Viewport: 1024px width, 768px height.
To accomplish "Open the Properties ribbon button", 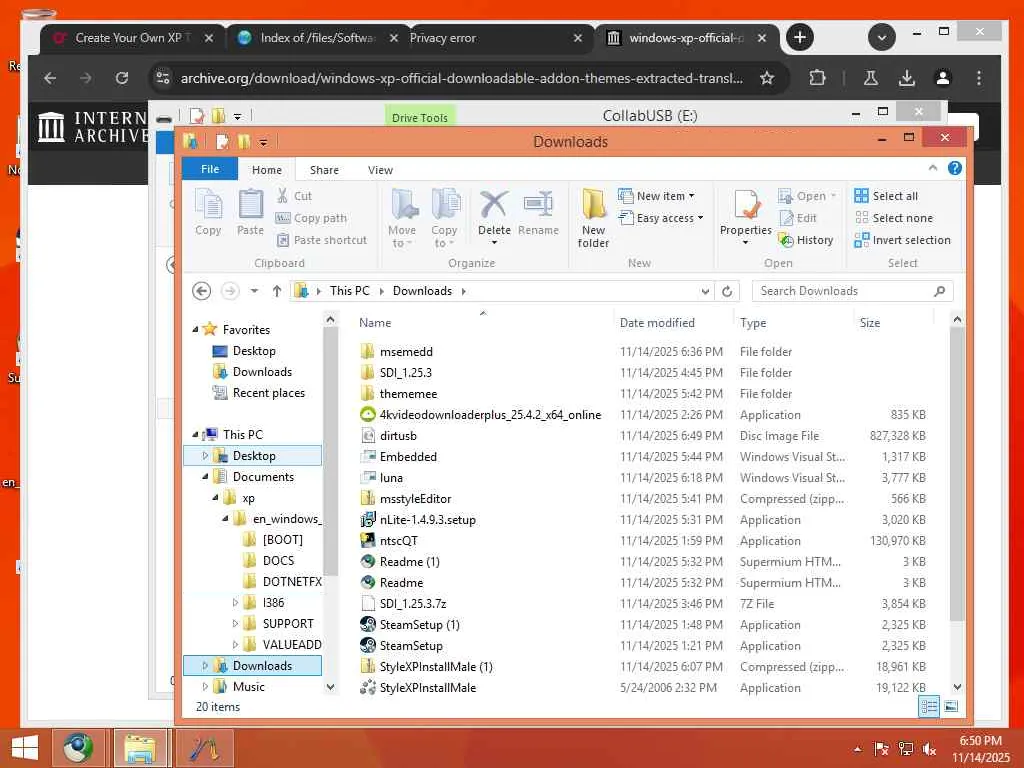I will 746,217.
